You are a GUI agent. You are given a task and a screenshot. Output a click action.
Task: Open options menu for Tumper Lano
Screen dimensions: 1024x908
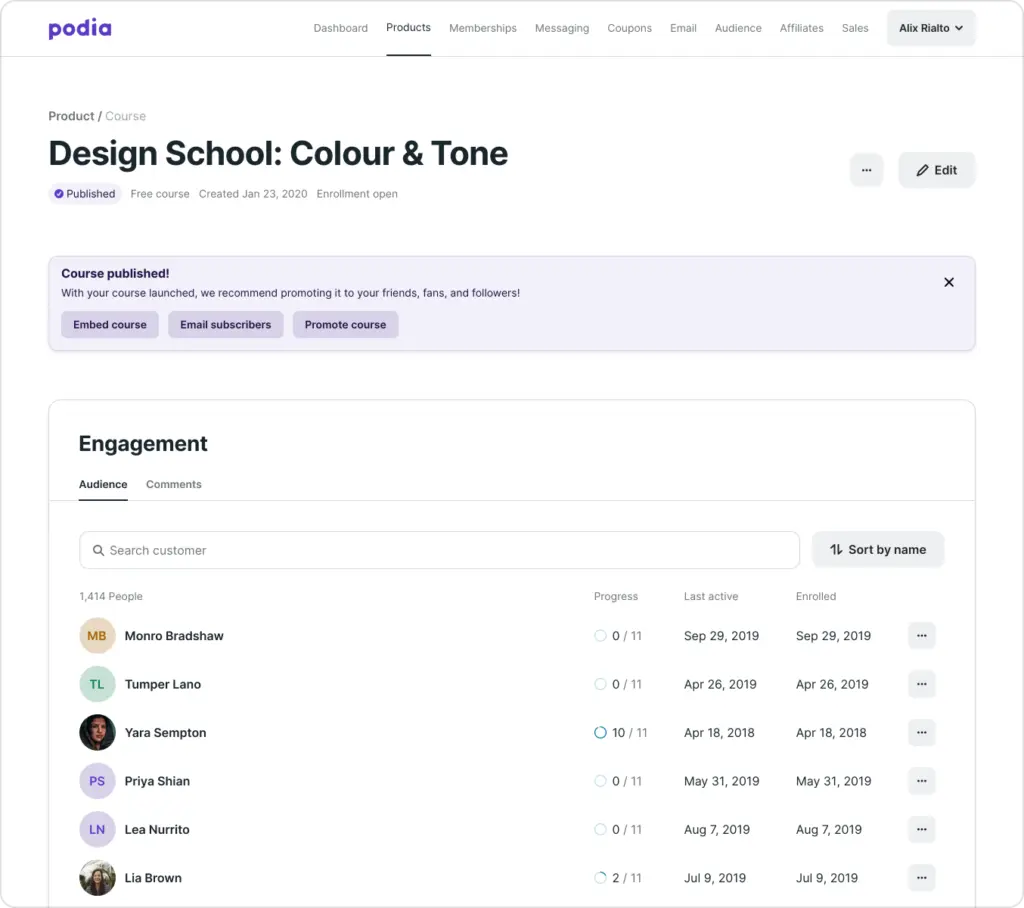pos(921,685)
